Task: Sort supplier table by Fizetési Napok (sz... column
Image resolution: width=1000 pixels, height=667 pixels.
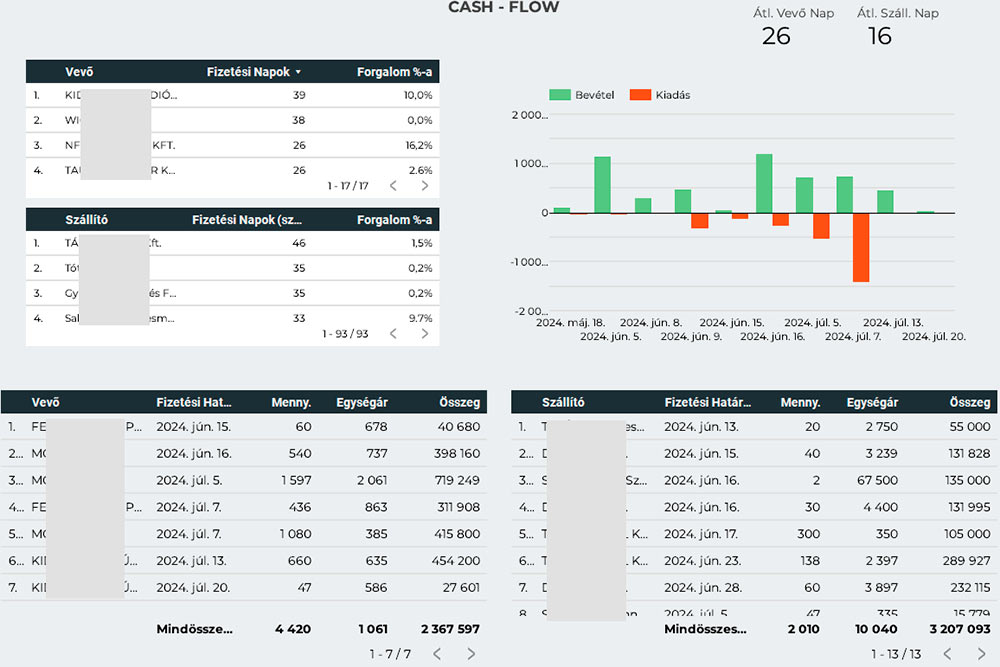Action: coord(246,220)
